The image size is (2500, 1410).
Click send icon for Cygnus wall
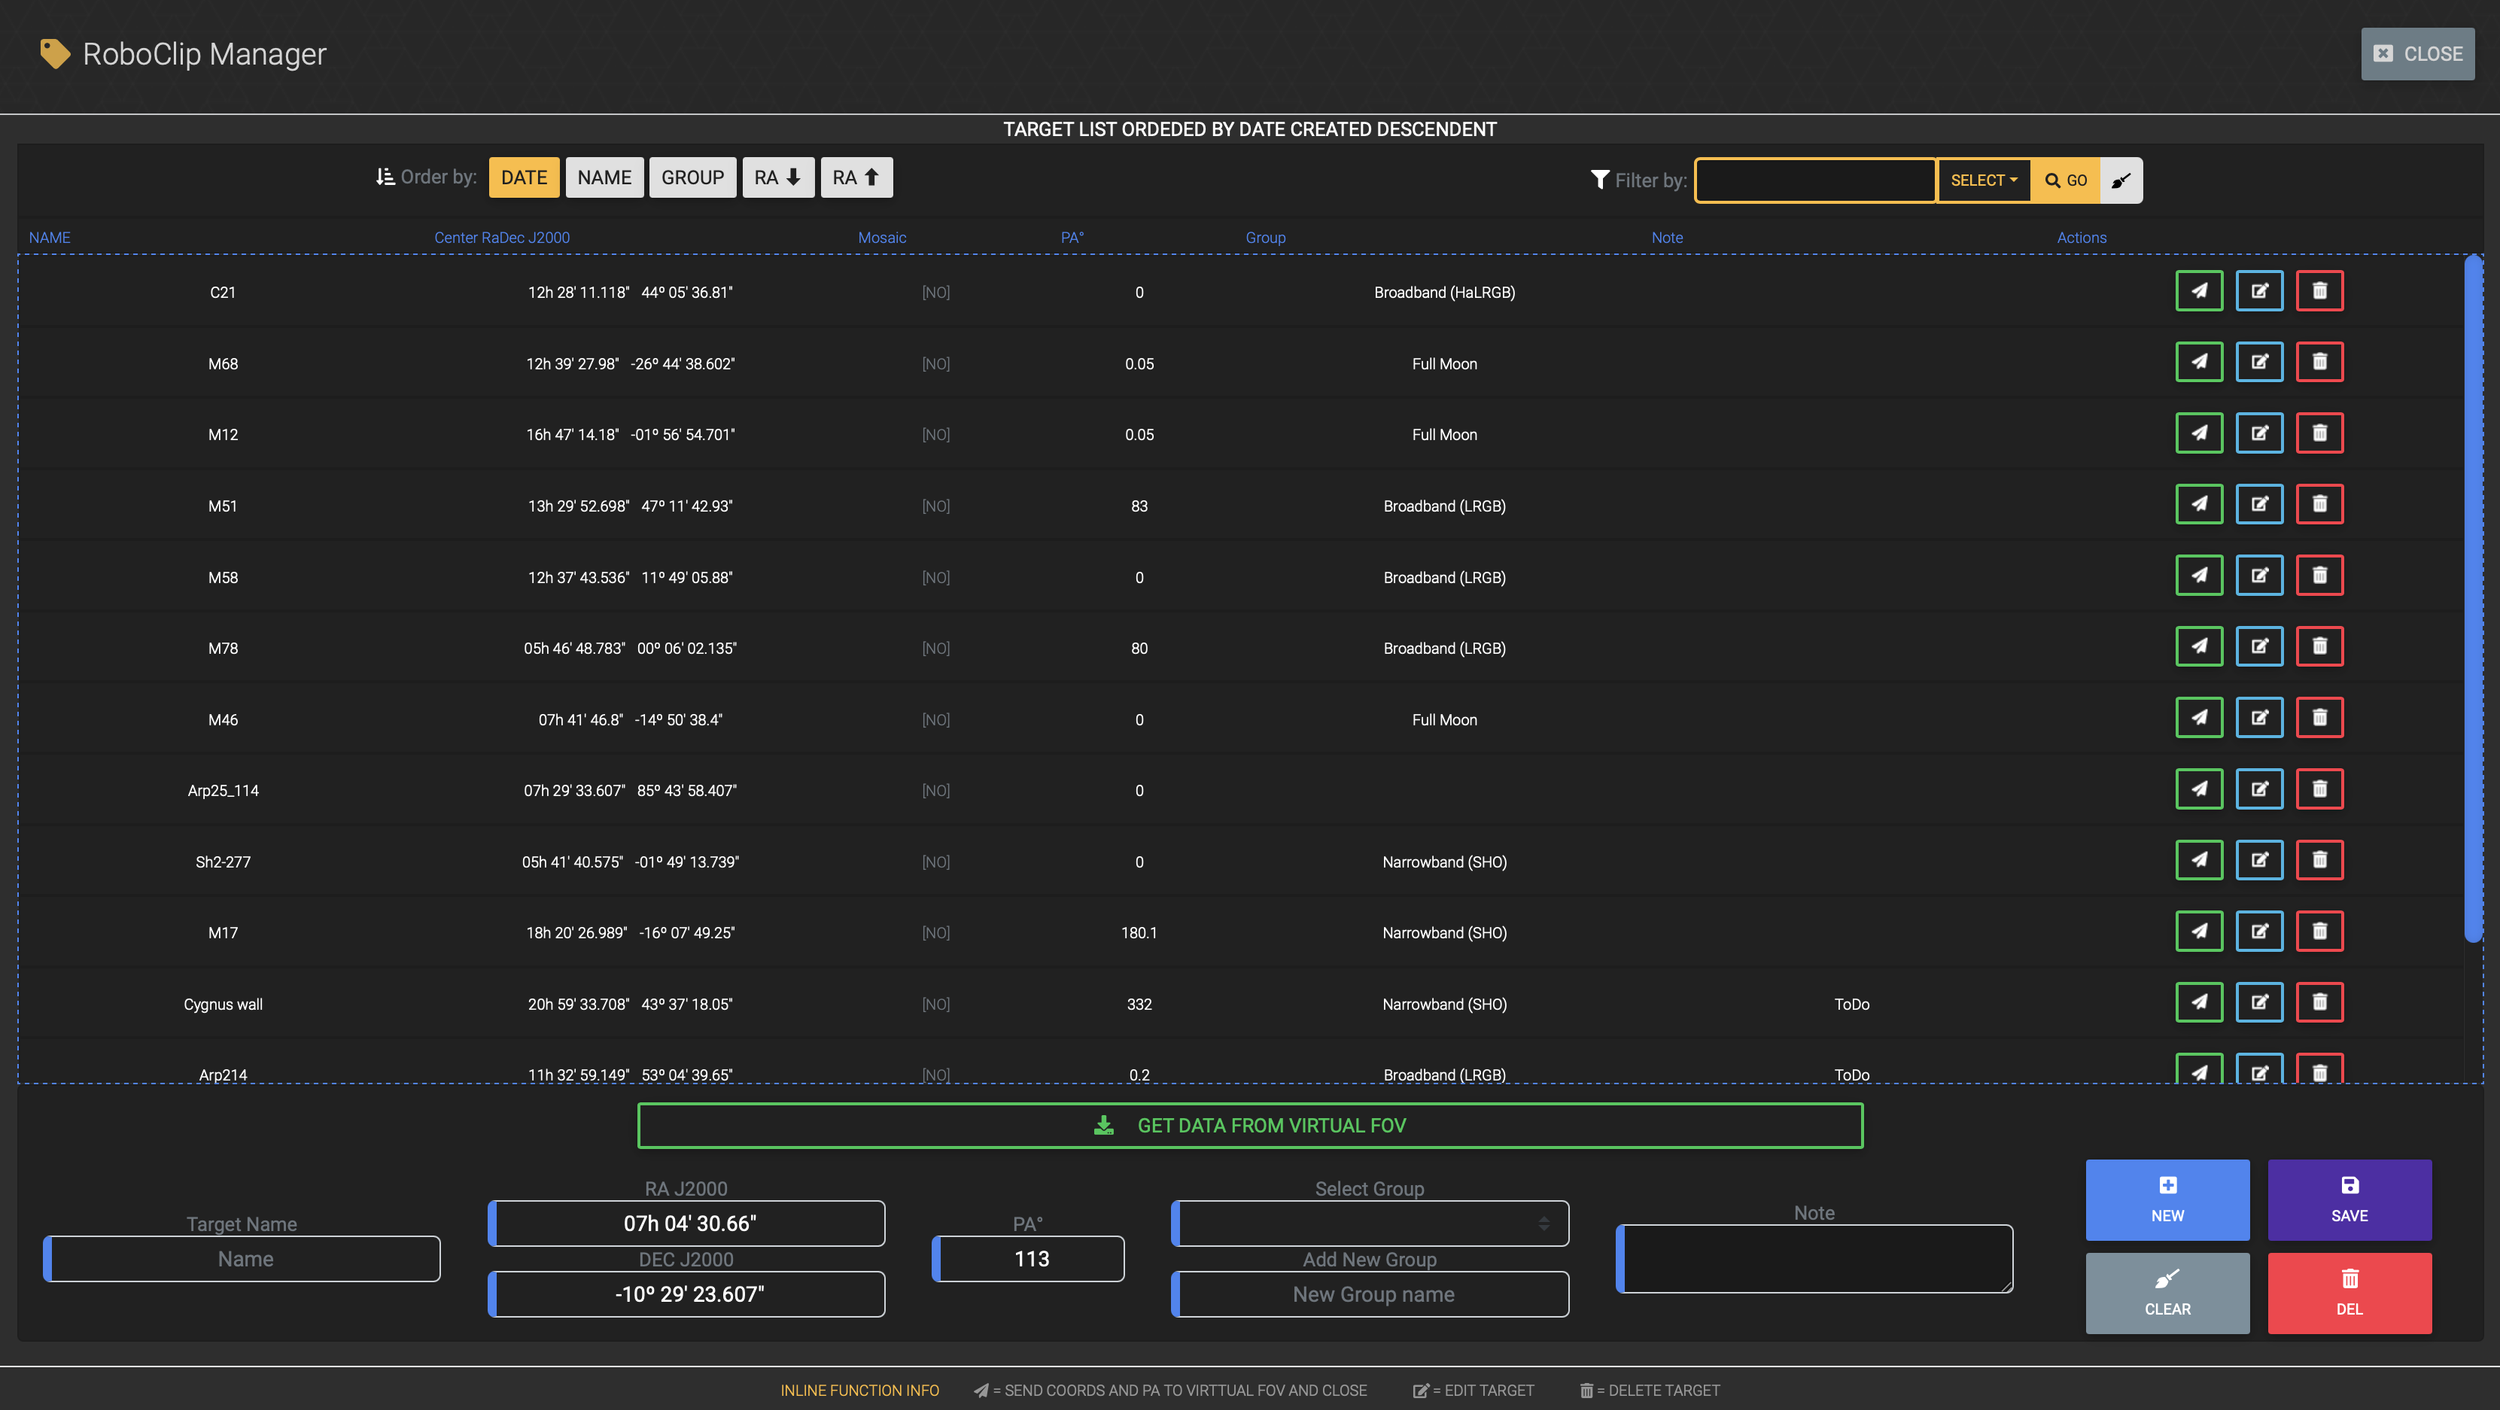[x=2198, y=1002]
